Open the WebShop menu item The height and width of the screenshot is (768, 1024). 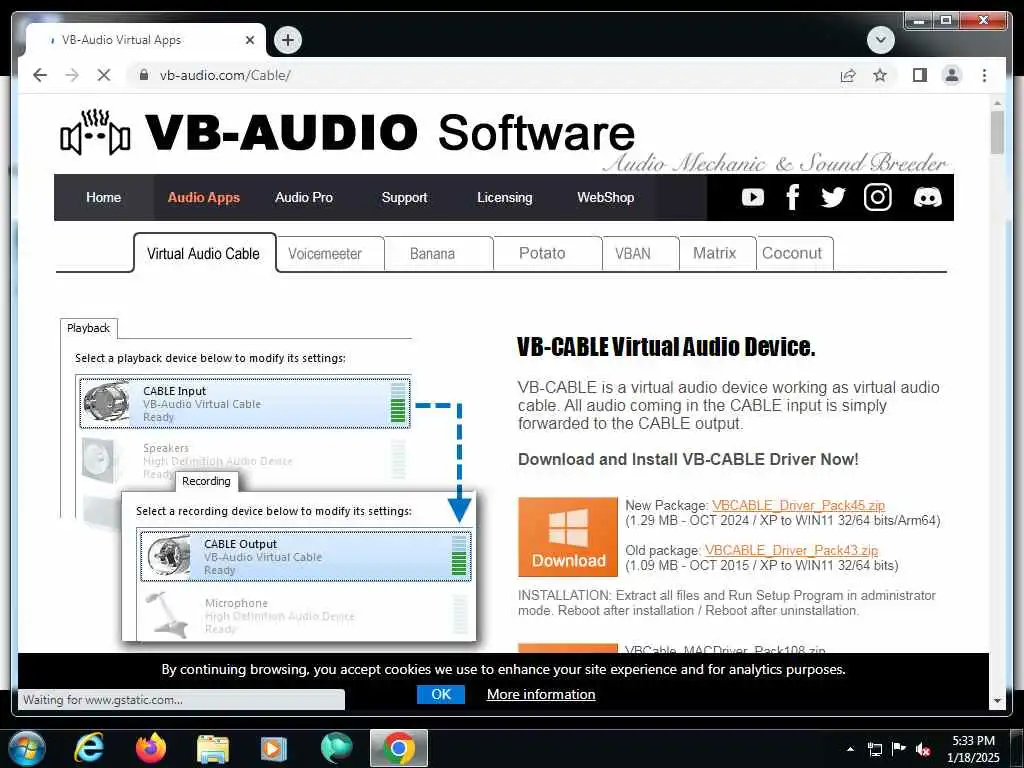click(x=605, y=197)
